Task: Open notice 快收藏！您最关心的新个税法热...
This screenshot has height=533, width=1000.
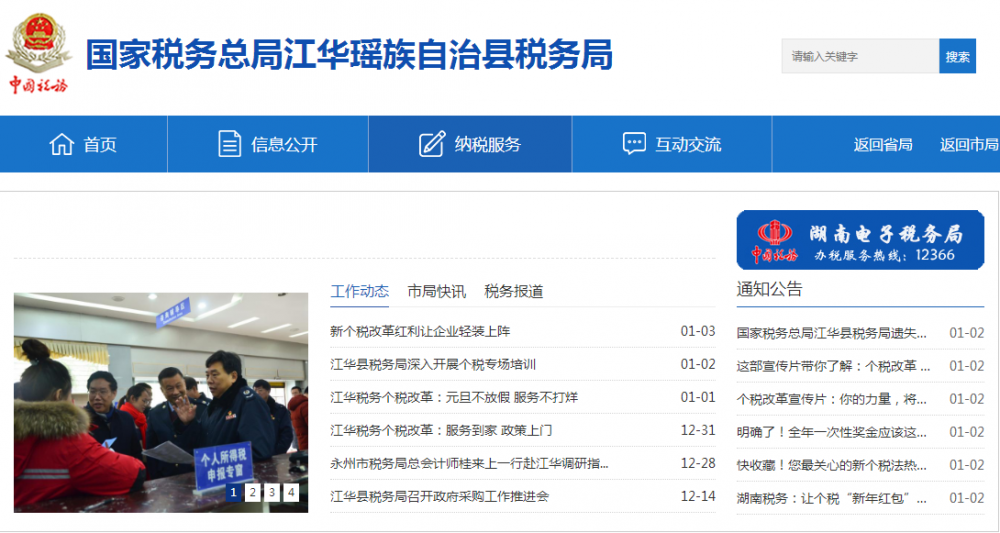Action: pos(834,465)
